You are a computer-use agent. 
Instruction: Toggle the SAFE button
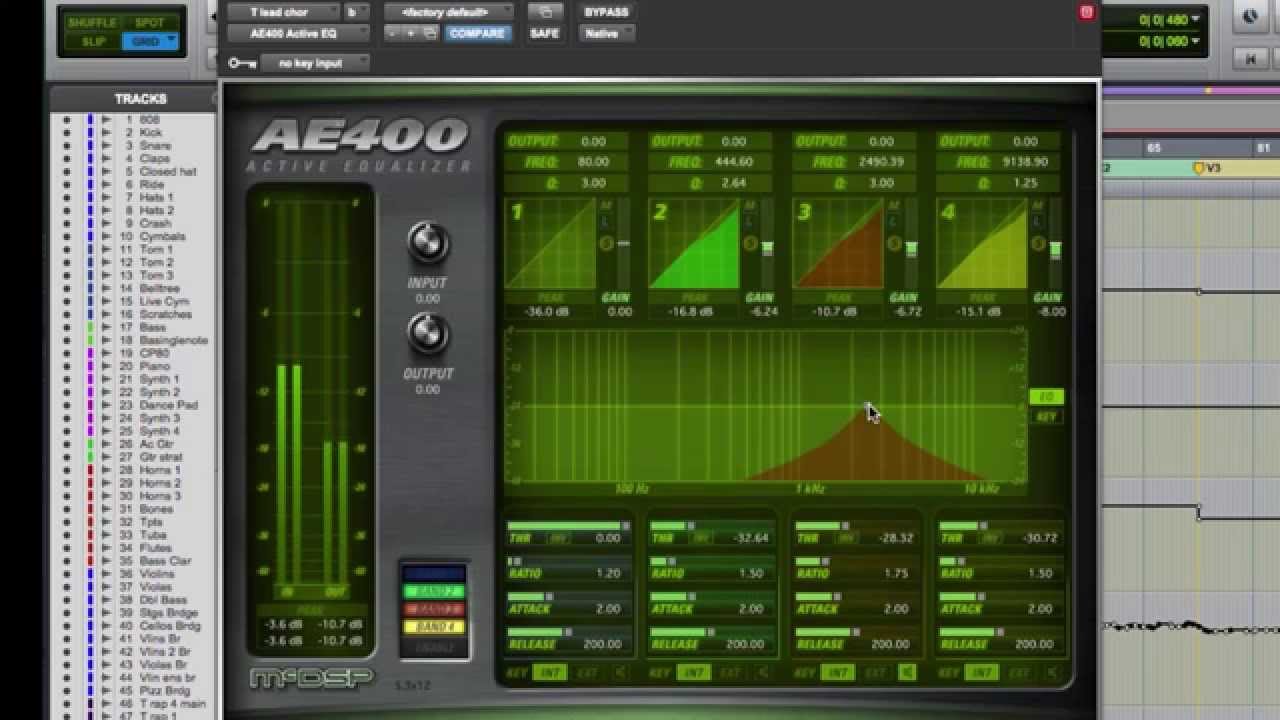click(x=545, y=33)
